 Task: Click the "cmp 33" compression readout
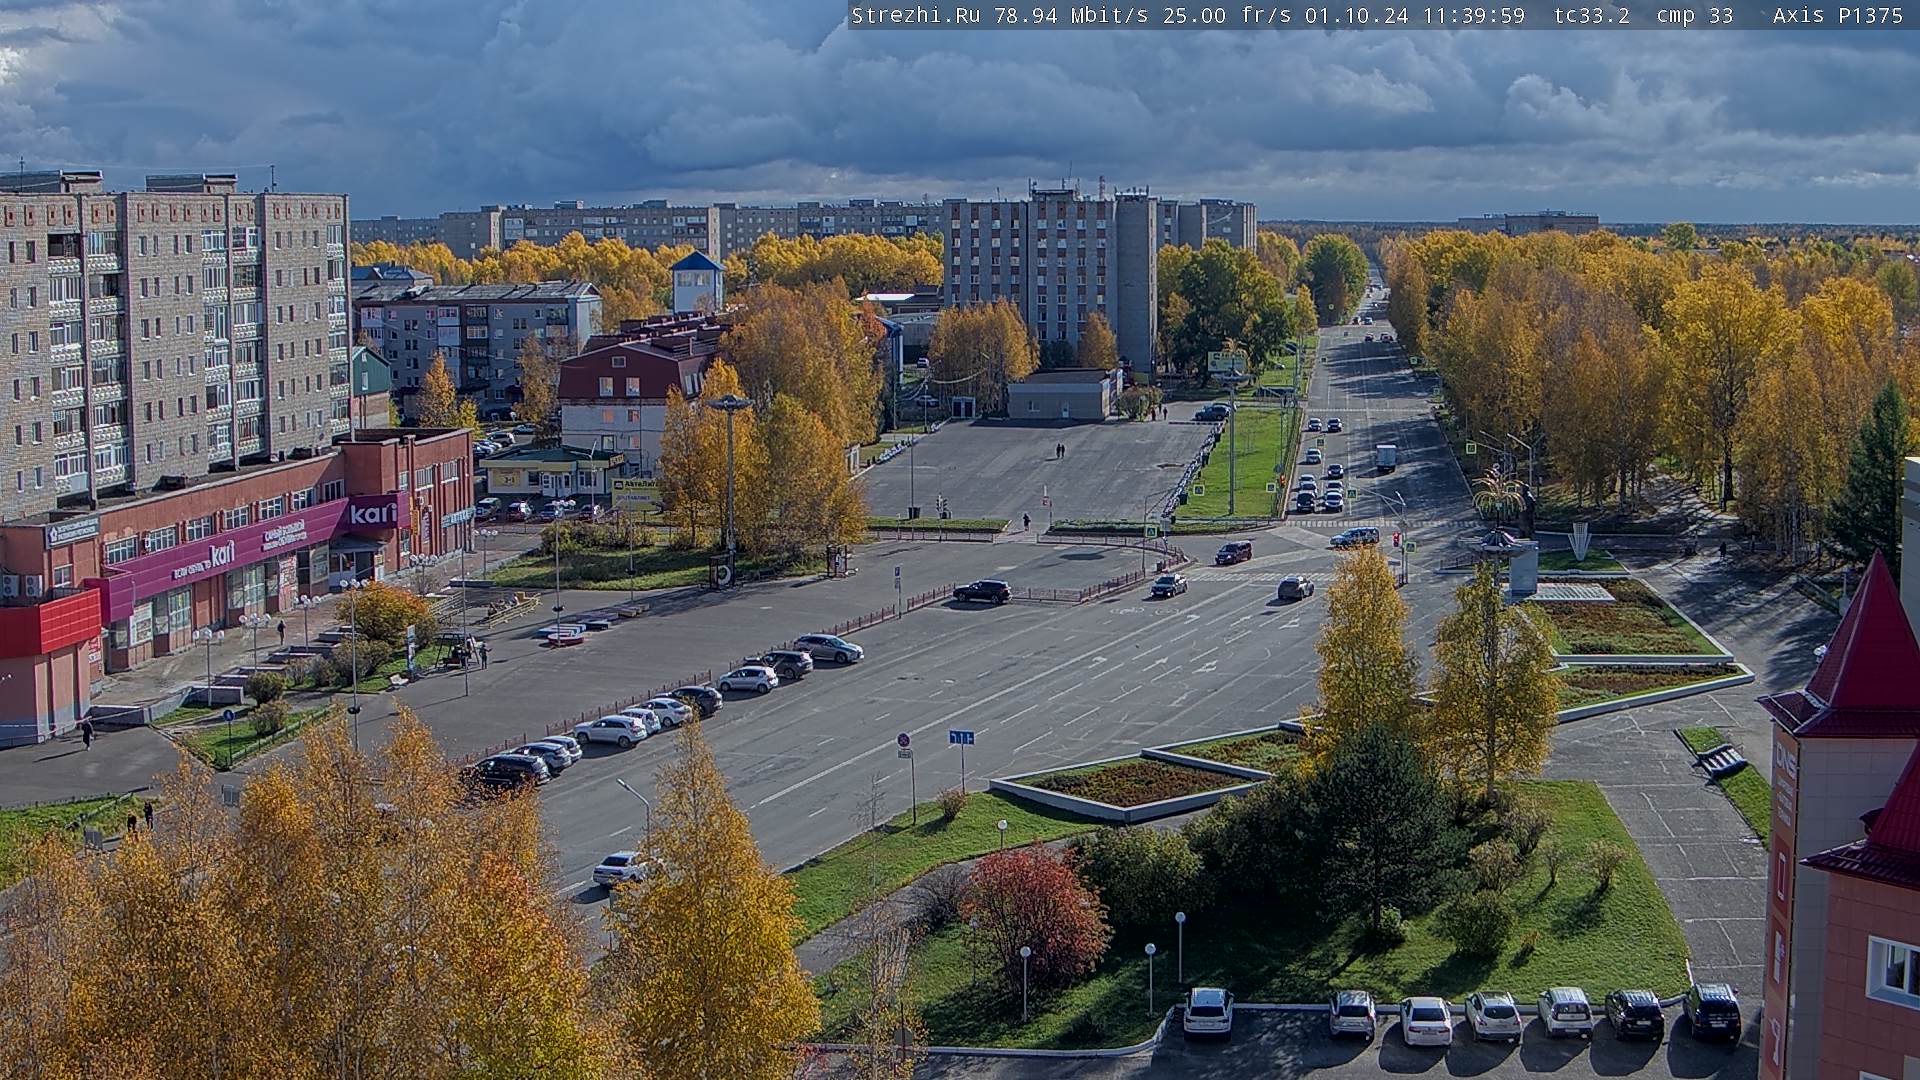1695,15
